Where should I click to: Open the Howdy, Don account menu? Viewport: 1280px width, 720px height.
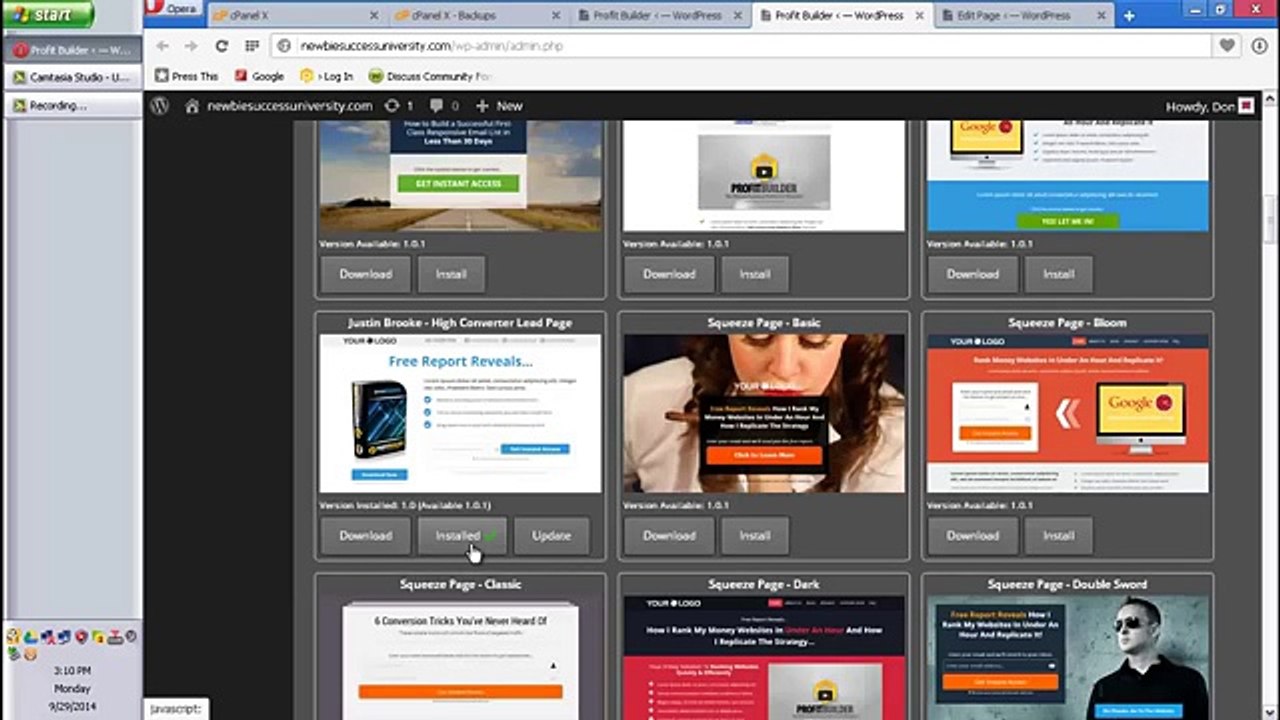[1210, 106]
